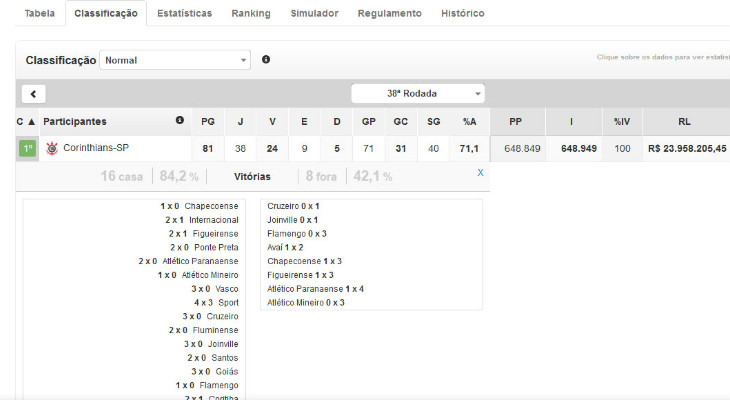Go to the Regulamento tab
The height and width of the screenshot is (400, 730).
click(389, 14)
